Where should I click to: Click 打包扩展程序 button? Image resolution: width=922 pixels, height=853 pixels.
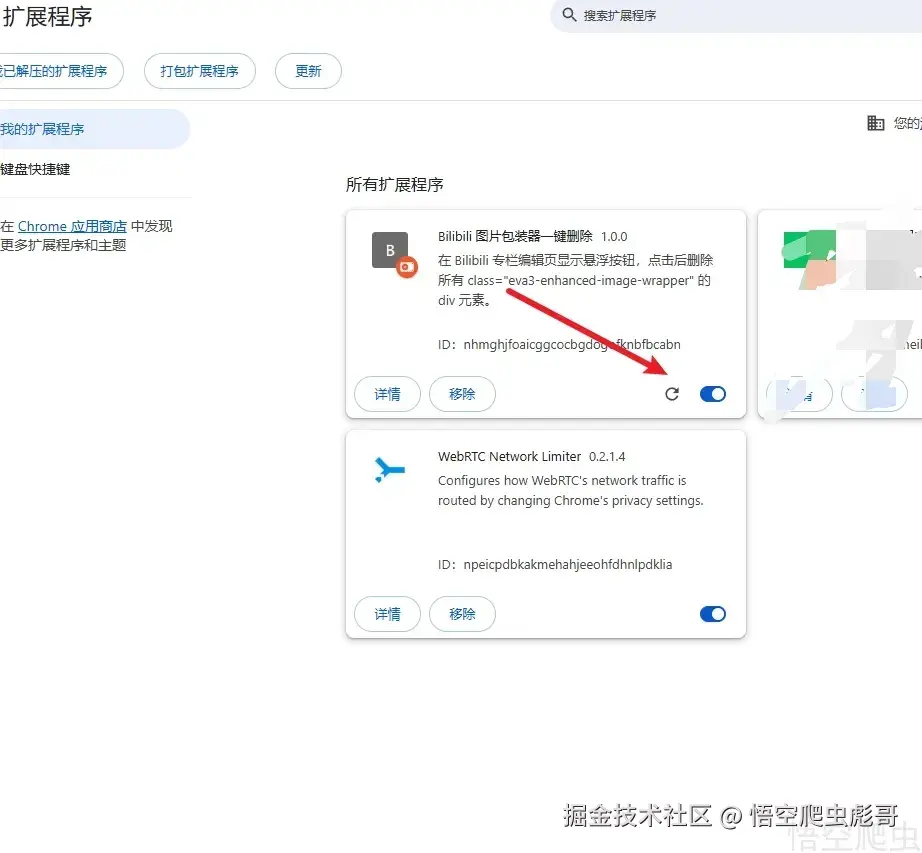[x=199, y=71]
